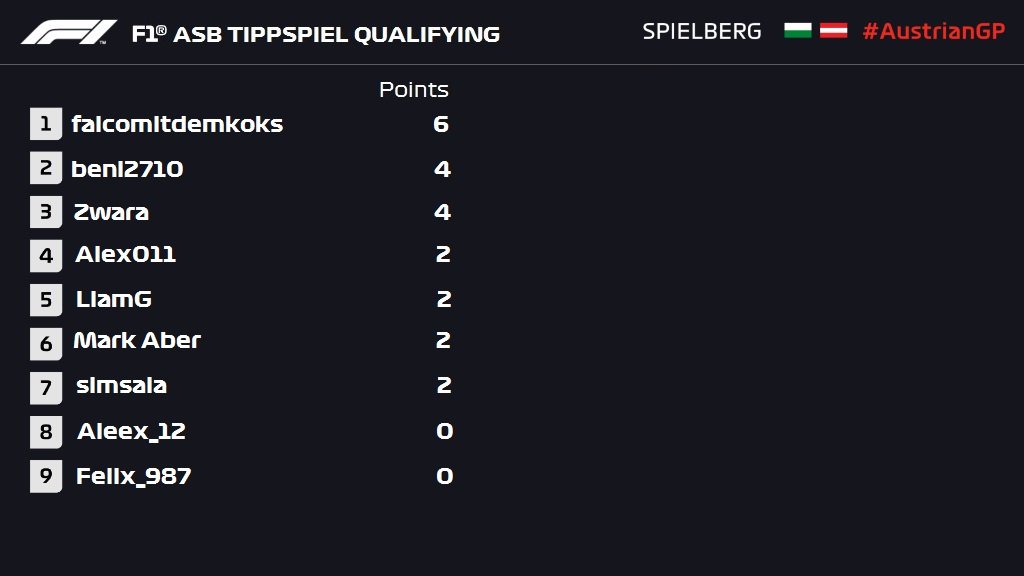Open the #AustrianGP hashtag
The height and width of the screenshot is (576, 1024).
pos(934,31)
